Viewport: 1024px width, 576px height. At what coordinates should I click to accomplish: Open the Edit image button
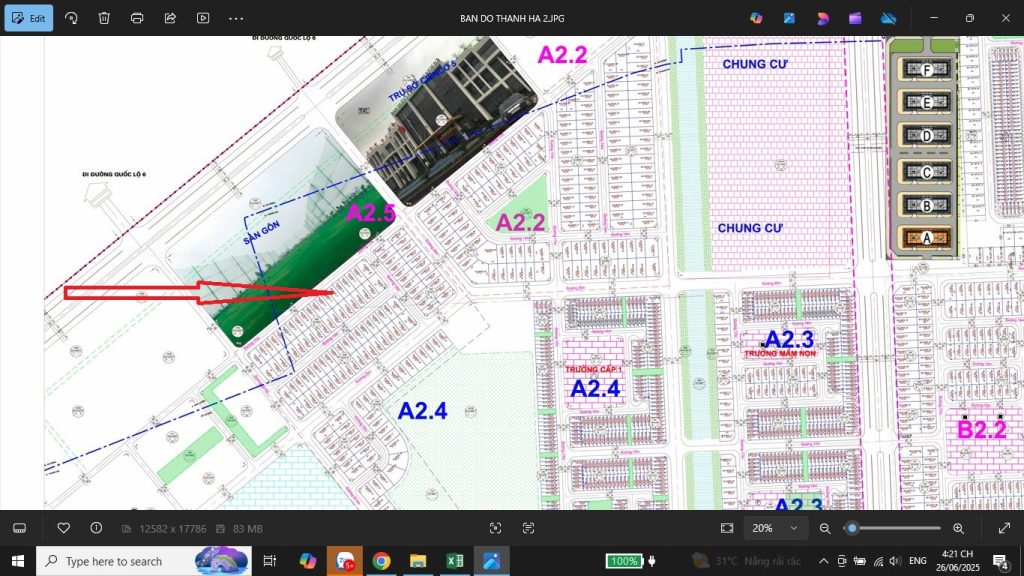click(29, 18)
